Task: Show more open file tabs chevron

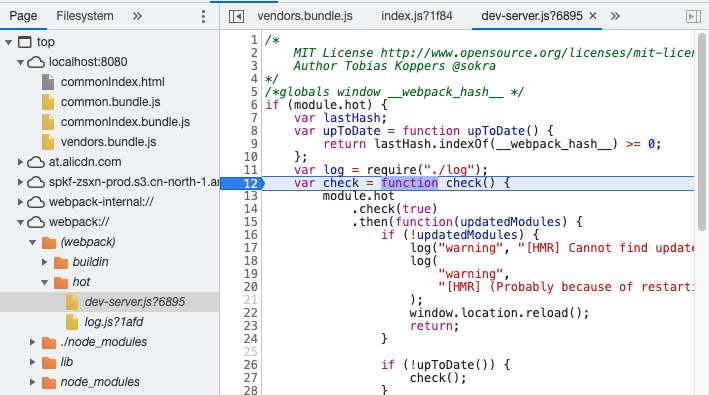Action: click(615, 16)
